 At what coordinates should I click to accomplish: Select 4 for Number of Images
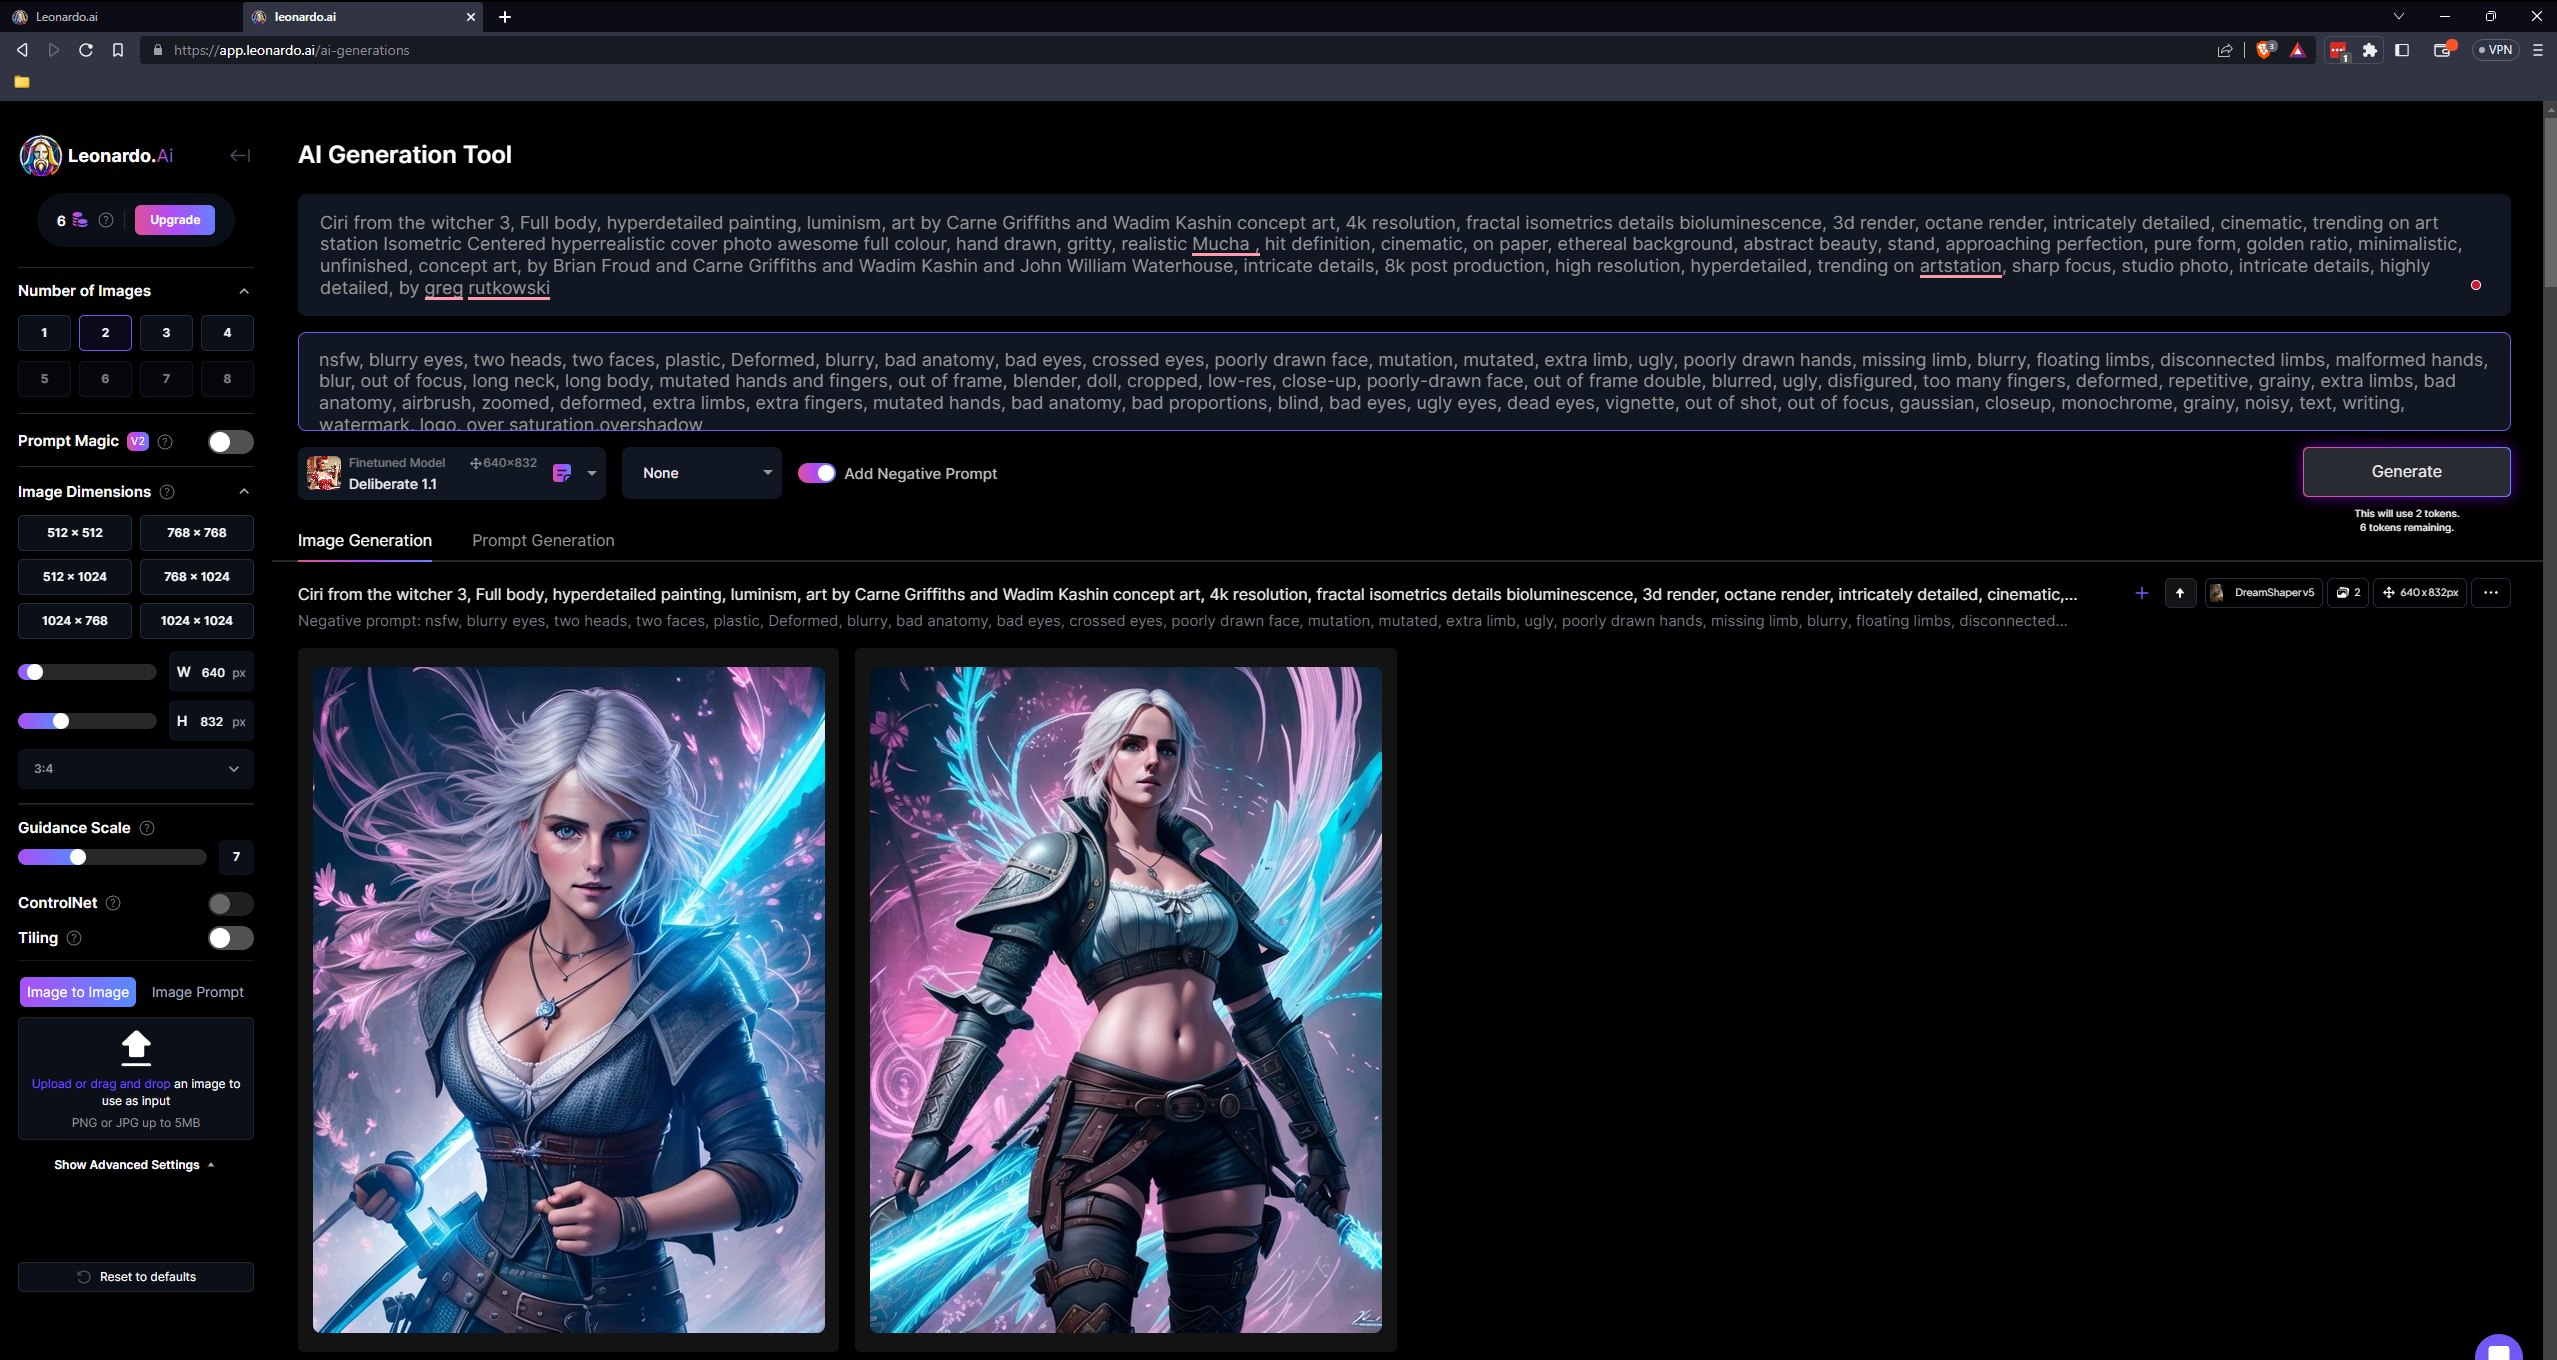(x=227, y=333)
